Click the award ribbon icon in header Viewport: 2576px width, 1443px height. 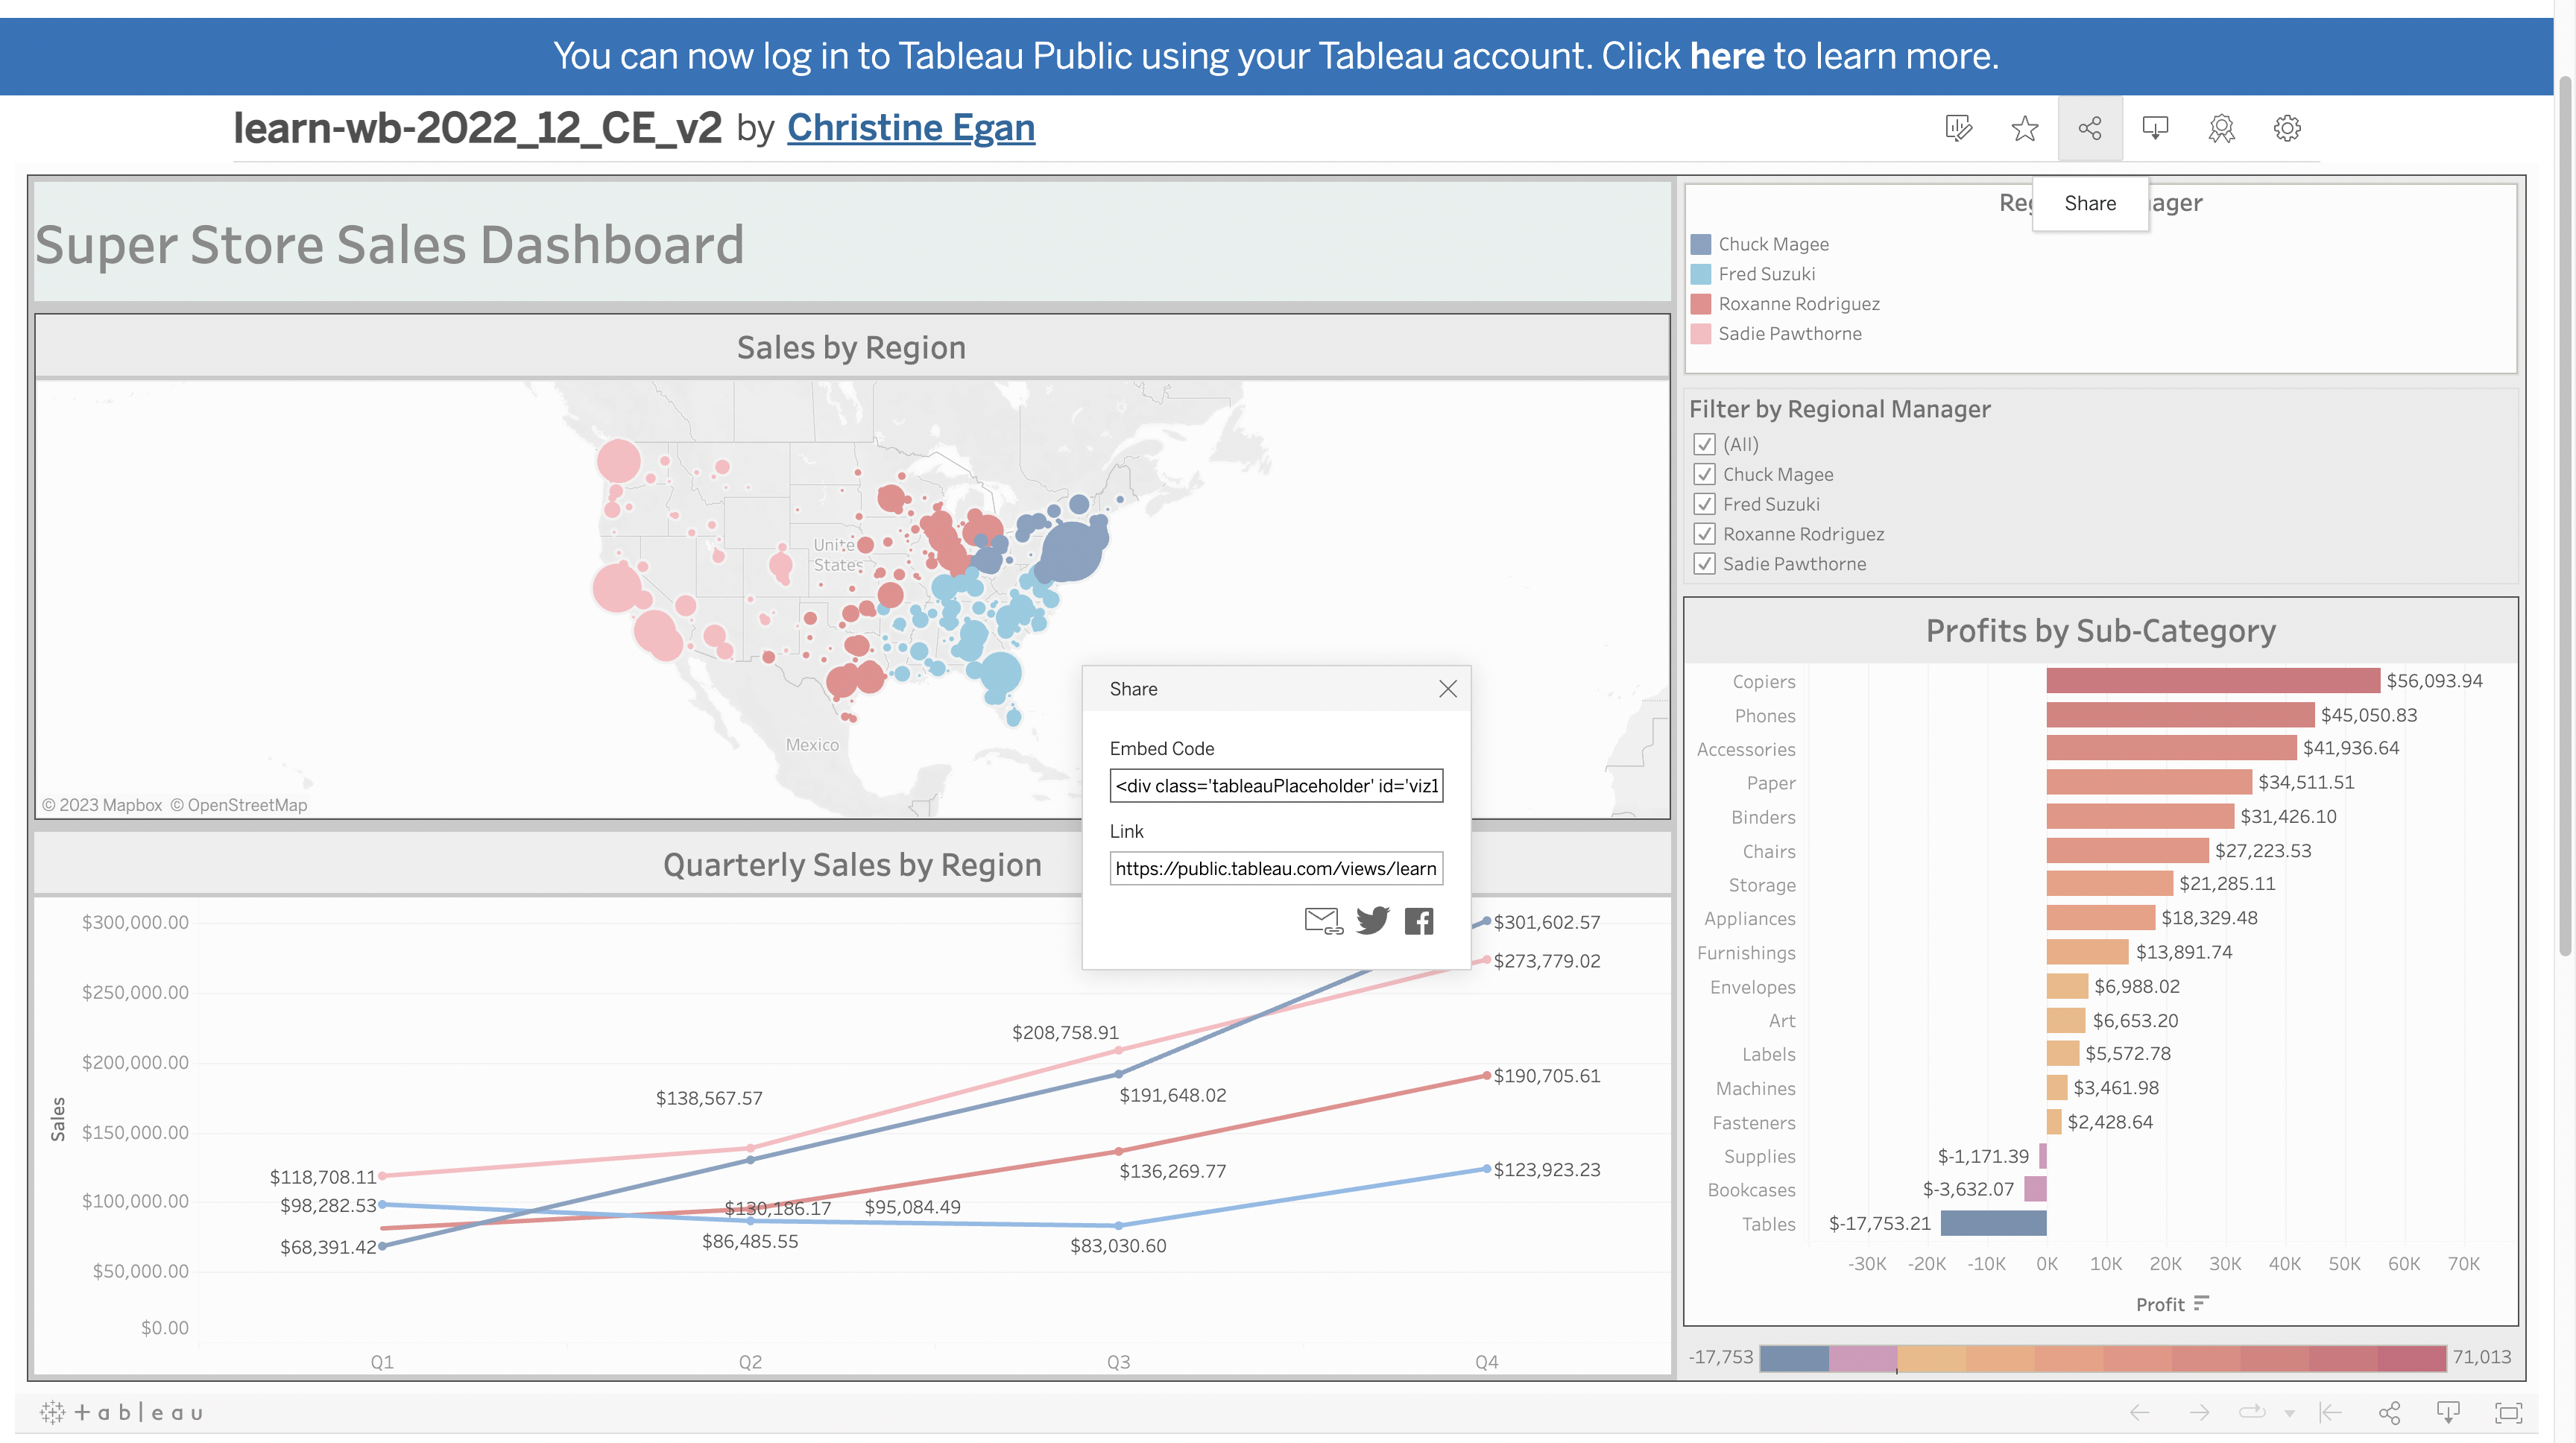(2221, 128)
